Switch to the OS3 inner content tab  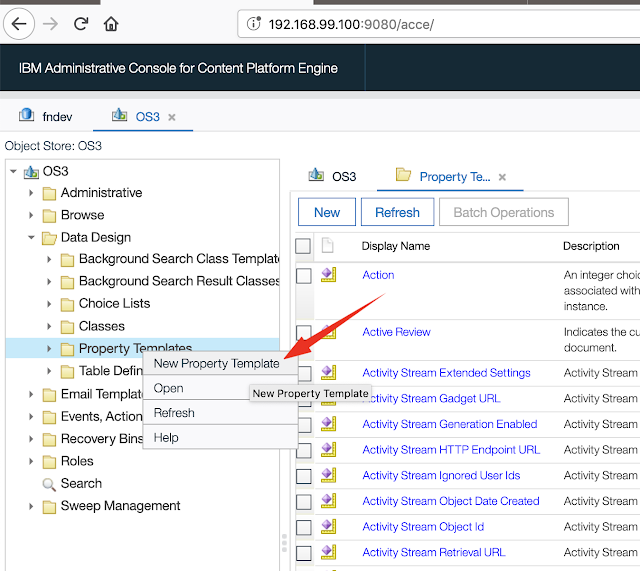332,176
